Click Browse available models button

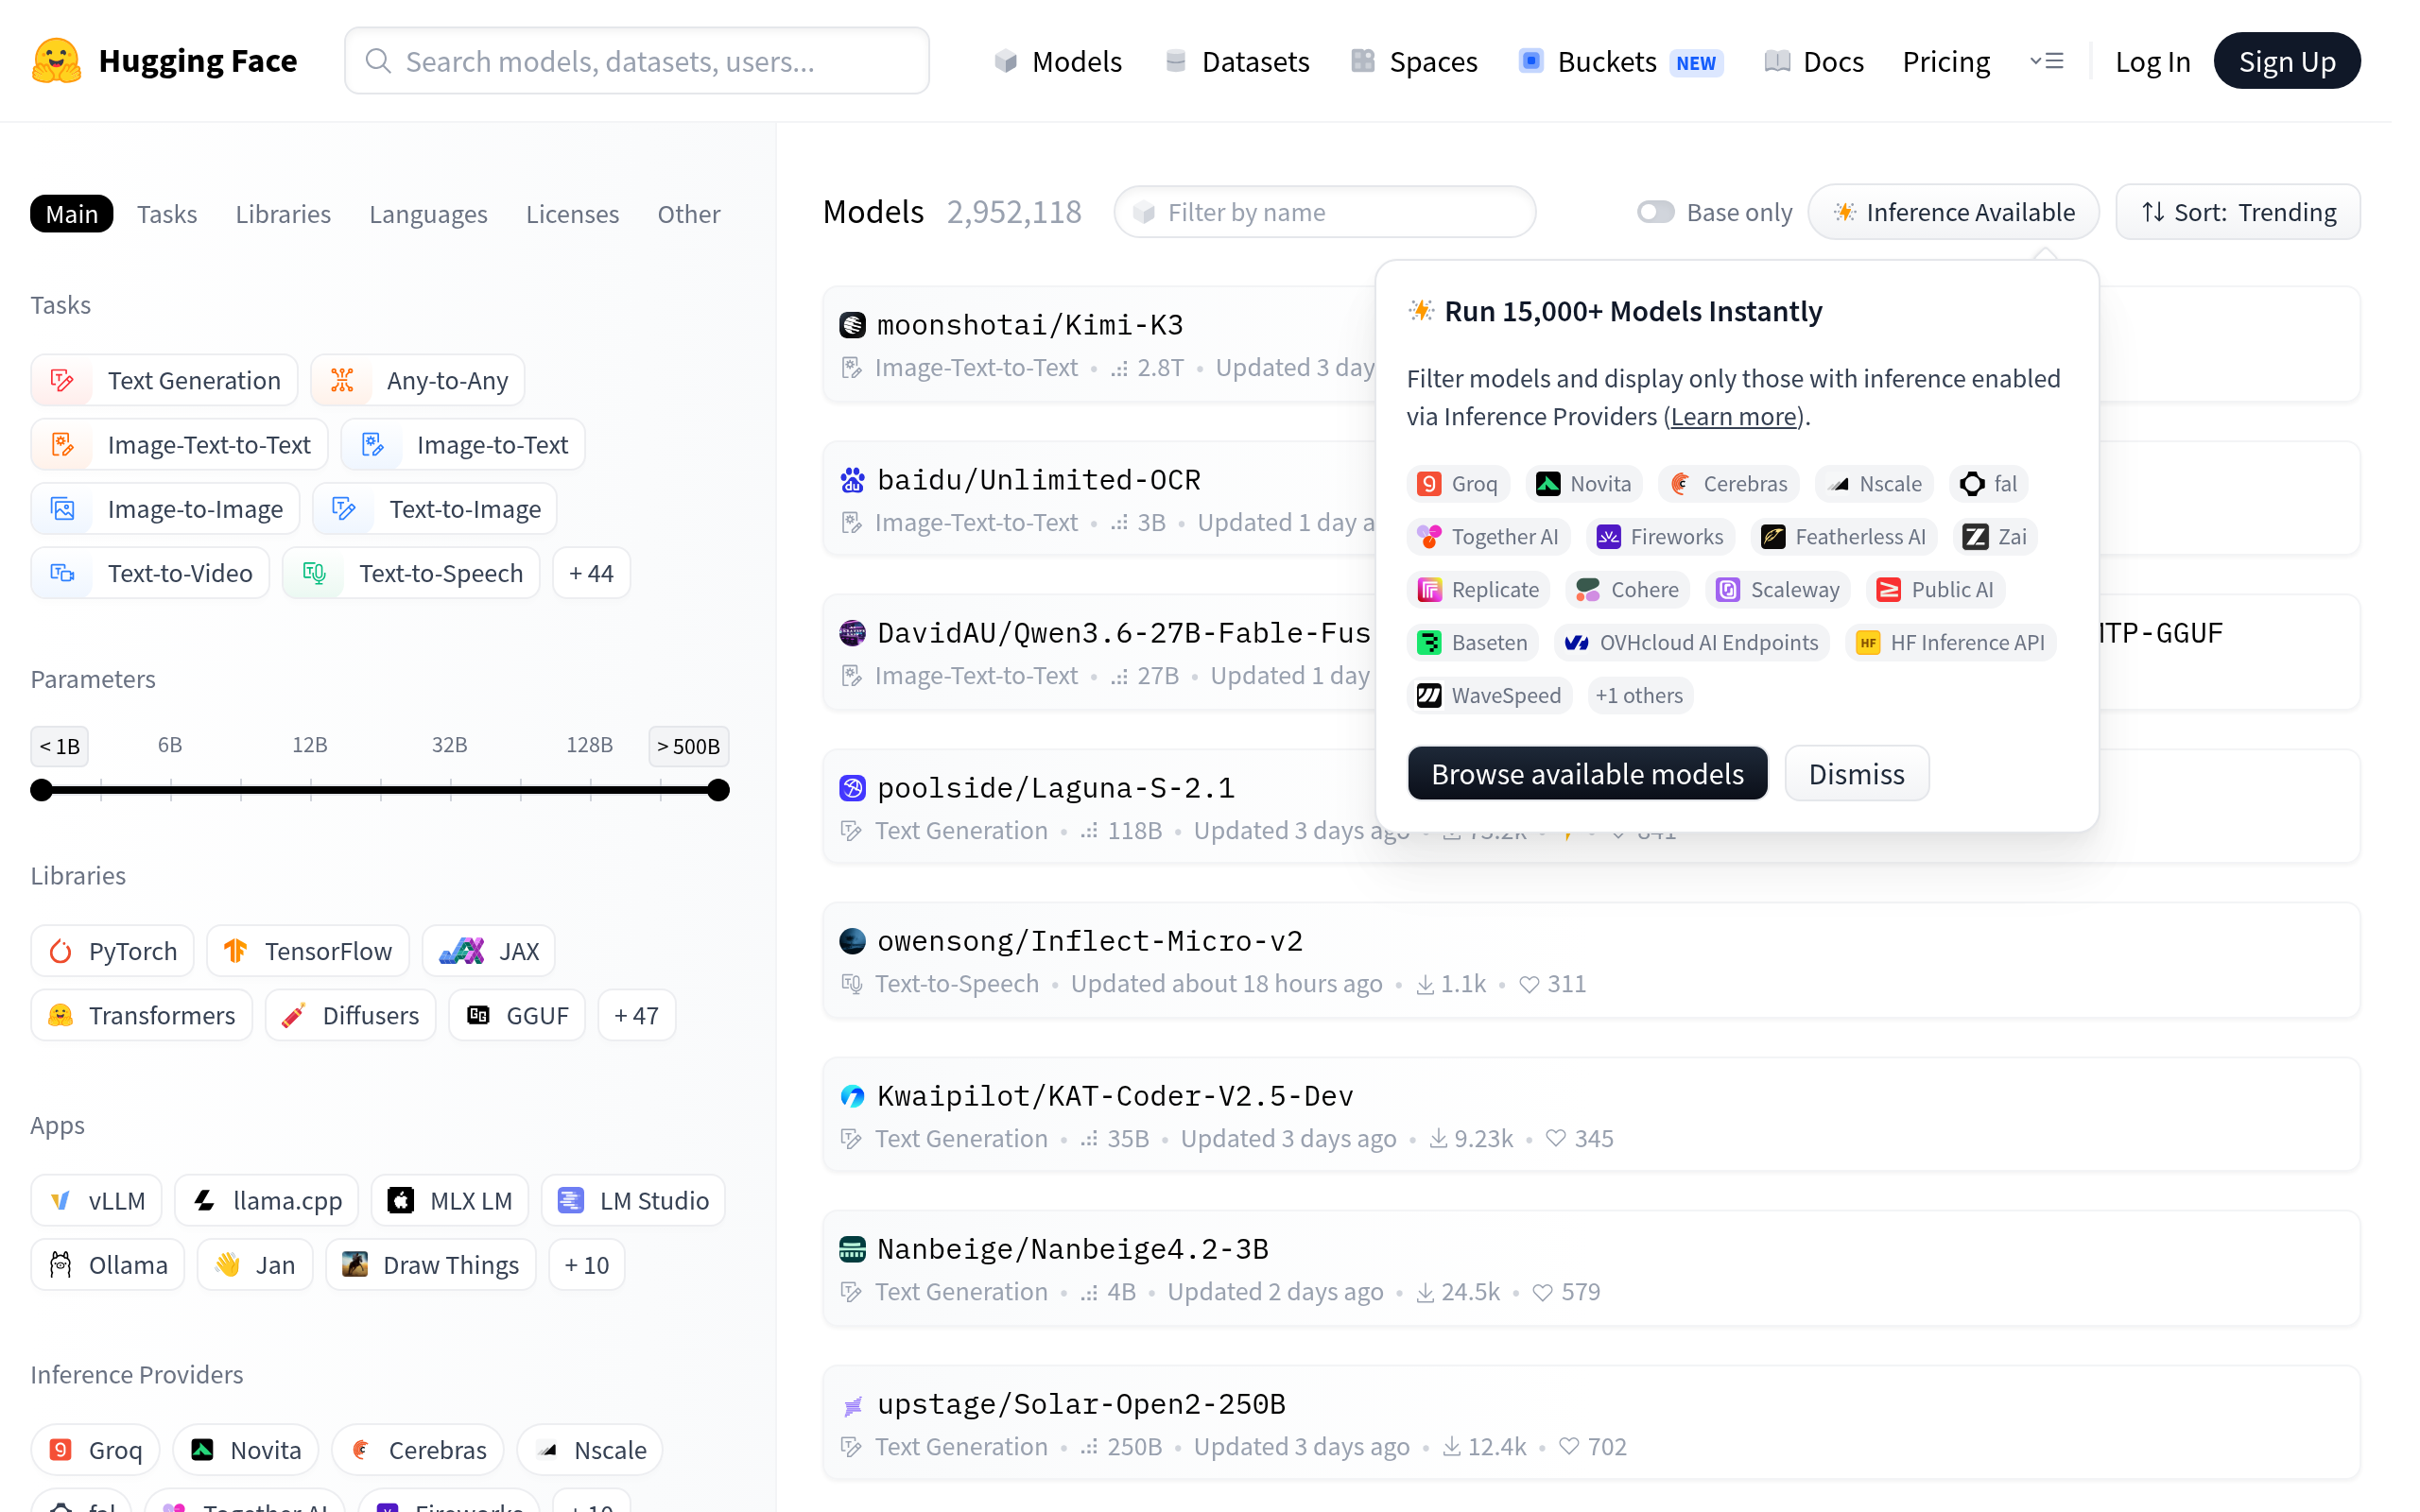(x=1587, y=773)
